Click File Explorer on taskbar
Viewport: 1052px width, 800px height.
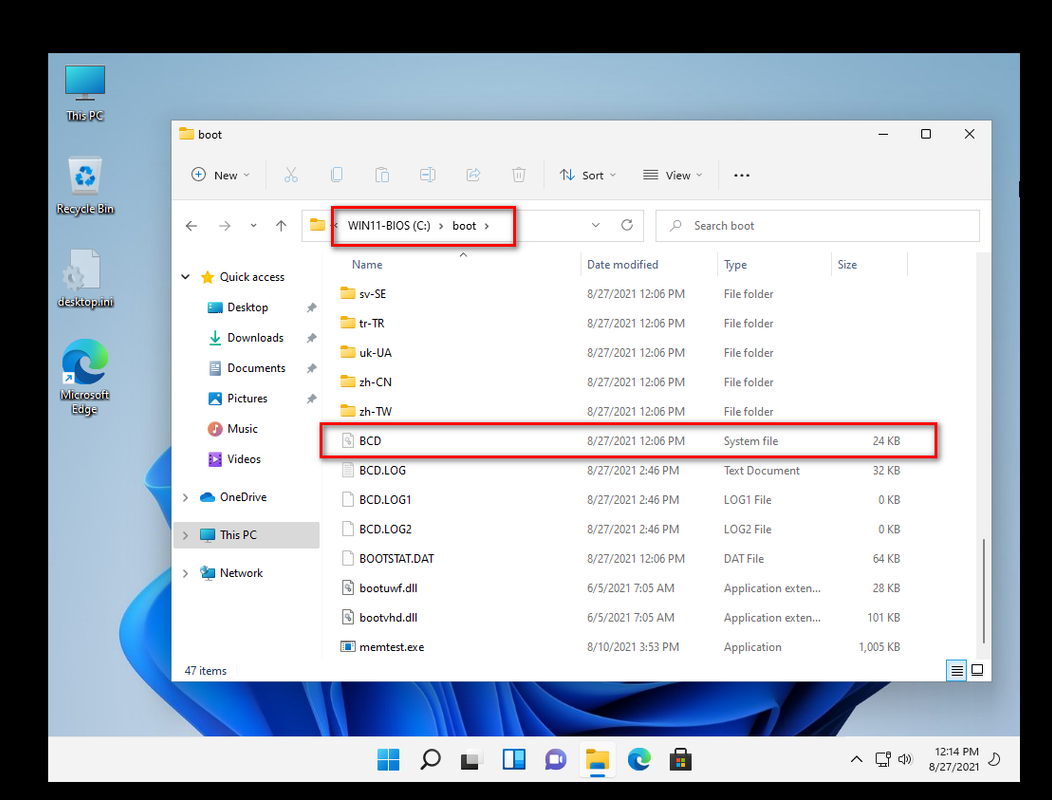[597, 760]
